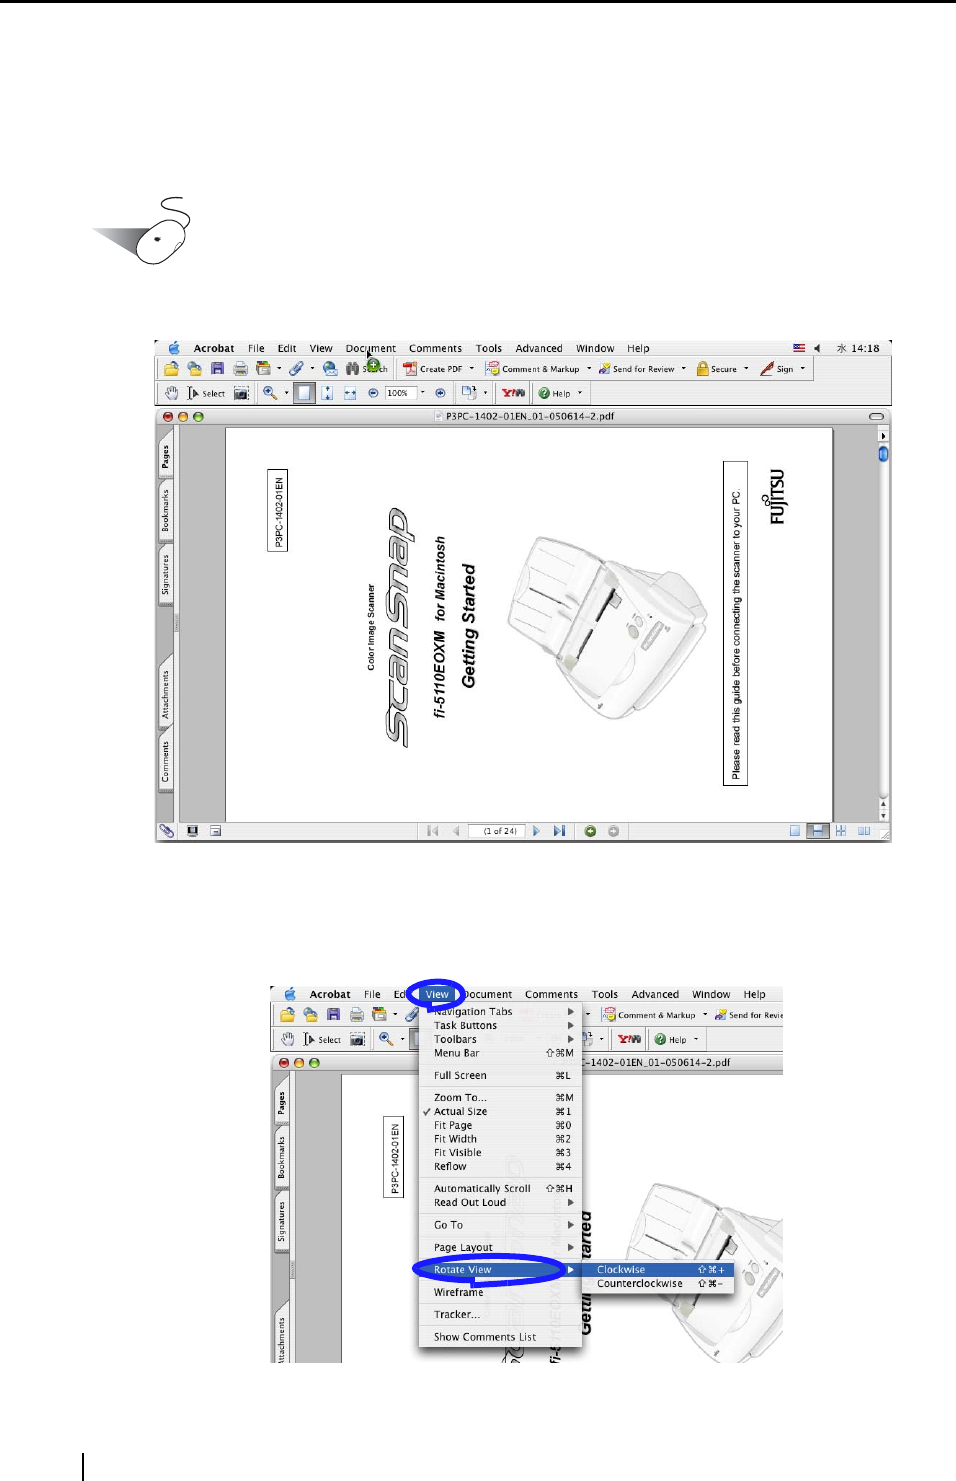Select the Hand tool in the full-window screenshot
Screen dimensions: 956x1481
tap(171, 393)
